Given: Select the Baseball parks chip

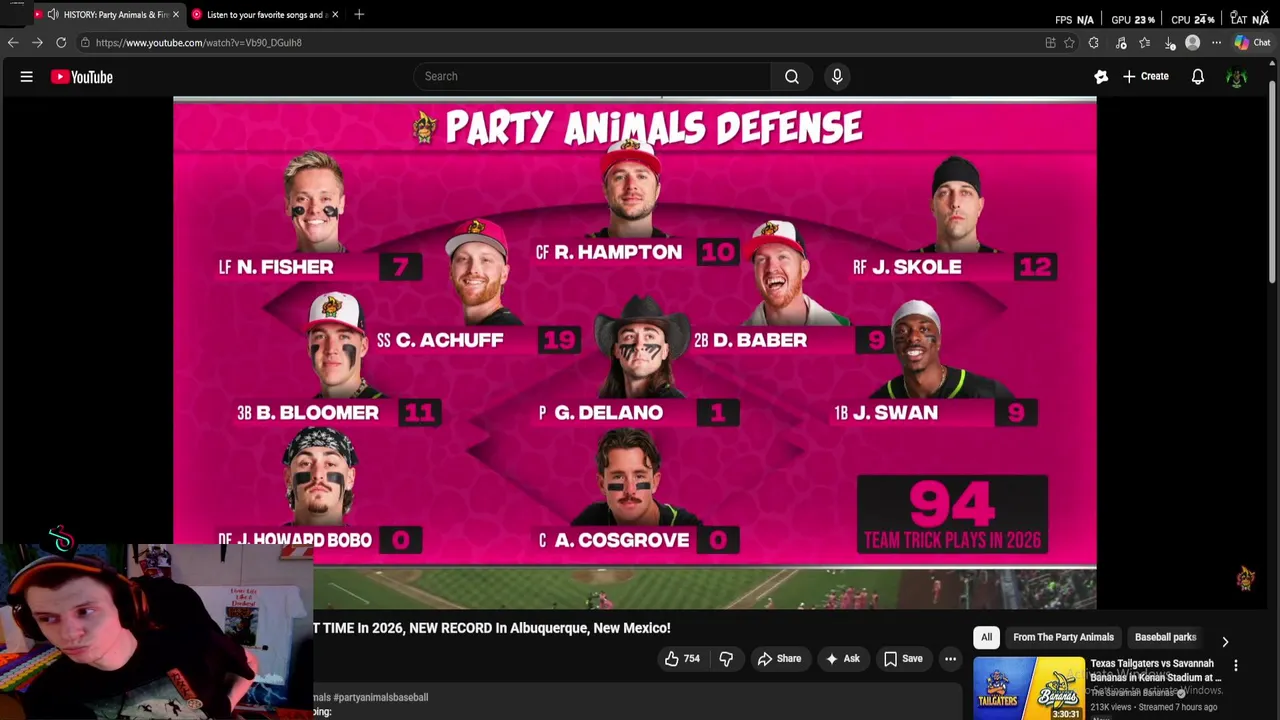Looking at the screenshot, I should coord(1165,637).
